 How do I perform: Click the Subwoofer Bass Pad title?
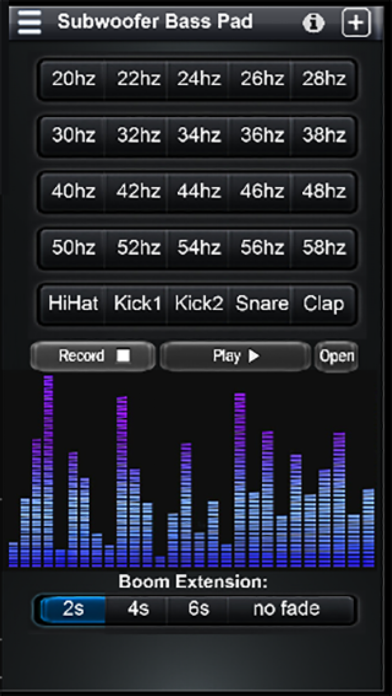[155, 21]
